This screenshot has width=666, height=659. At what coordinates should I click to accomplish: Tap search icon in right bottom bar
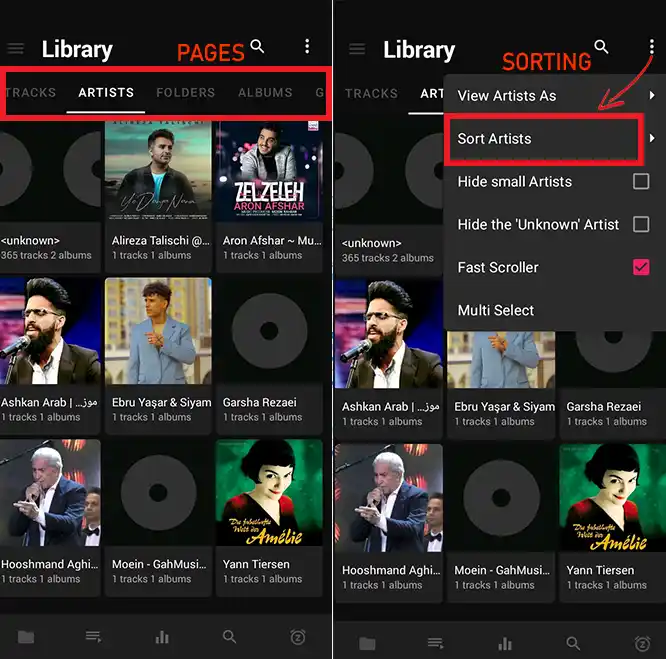[x=573, y=643]
